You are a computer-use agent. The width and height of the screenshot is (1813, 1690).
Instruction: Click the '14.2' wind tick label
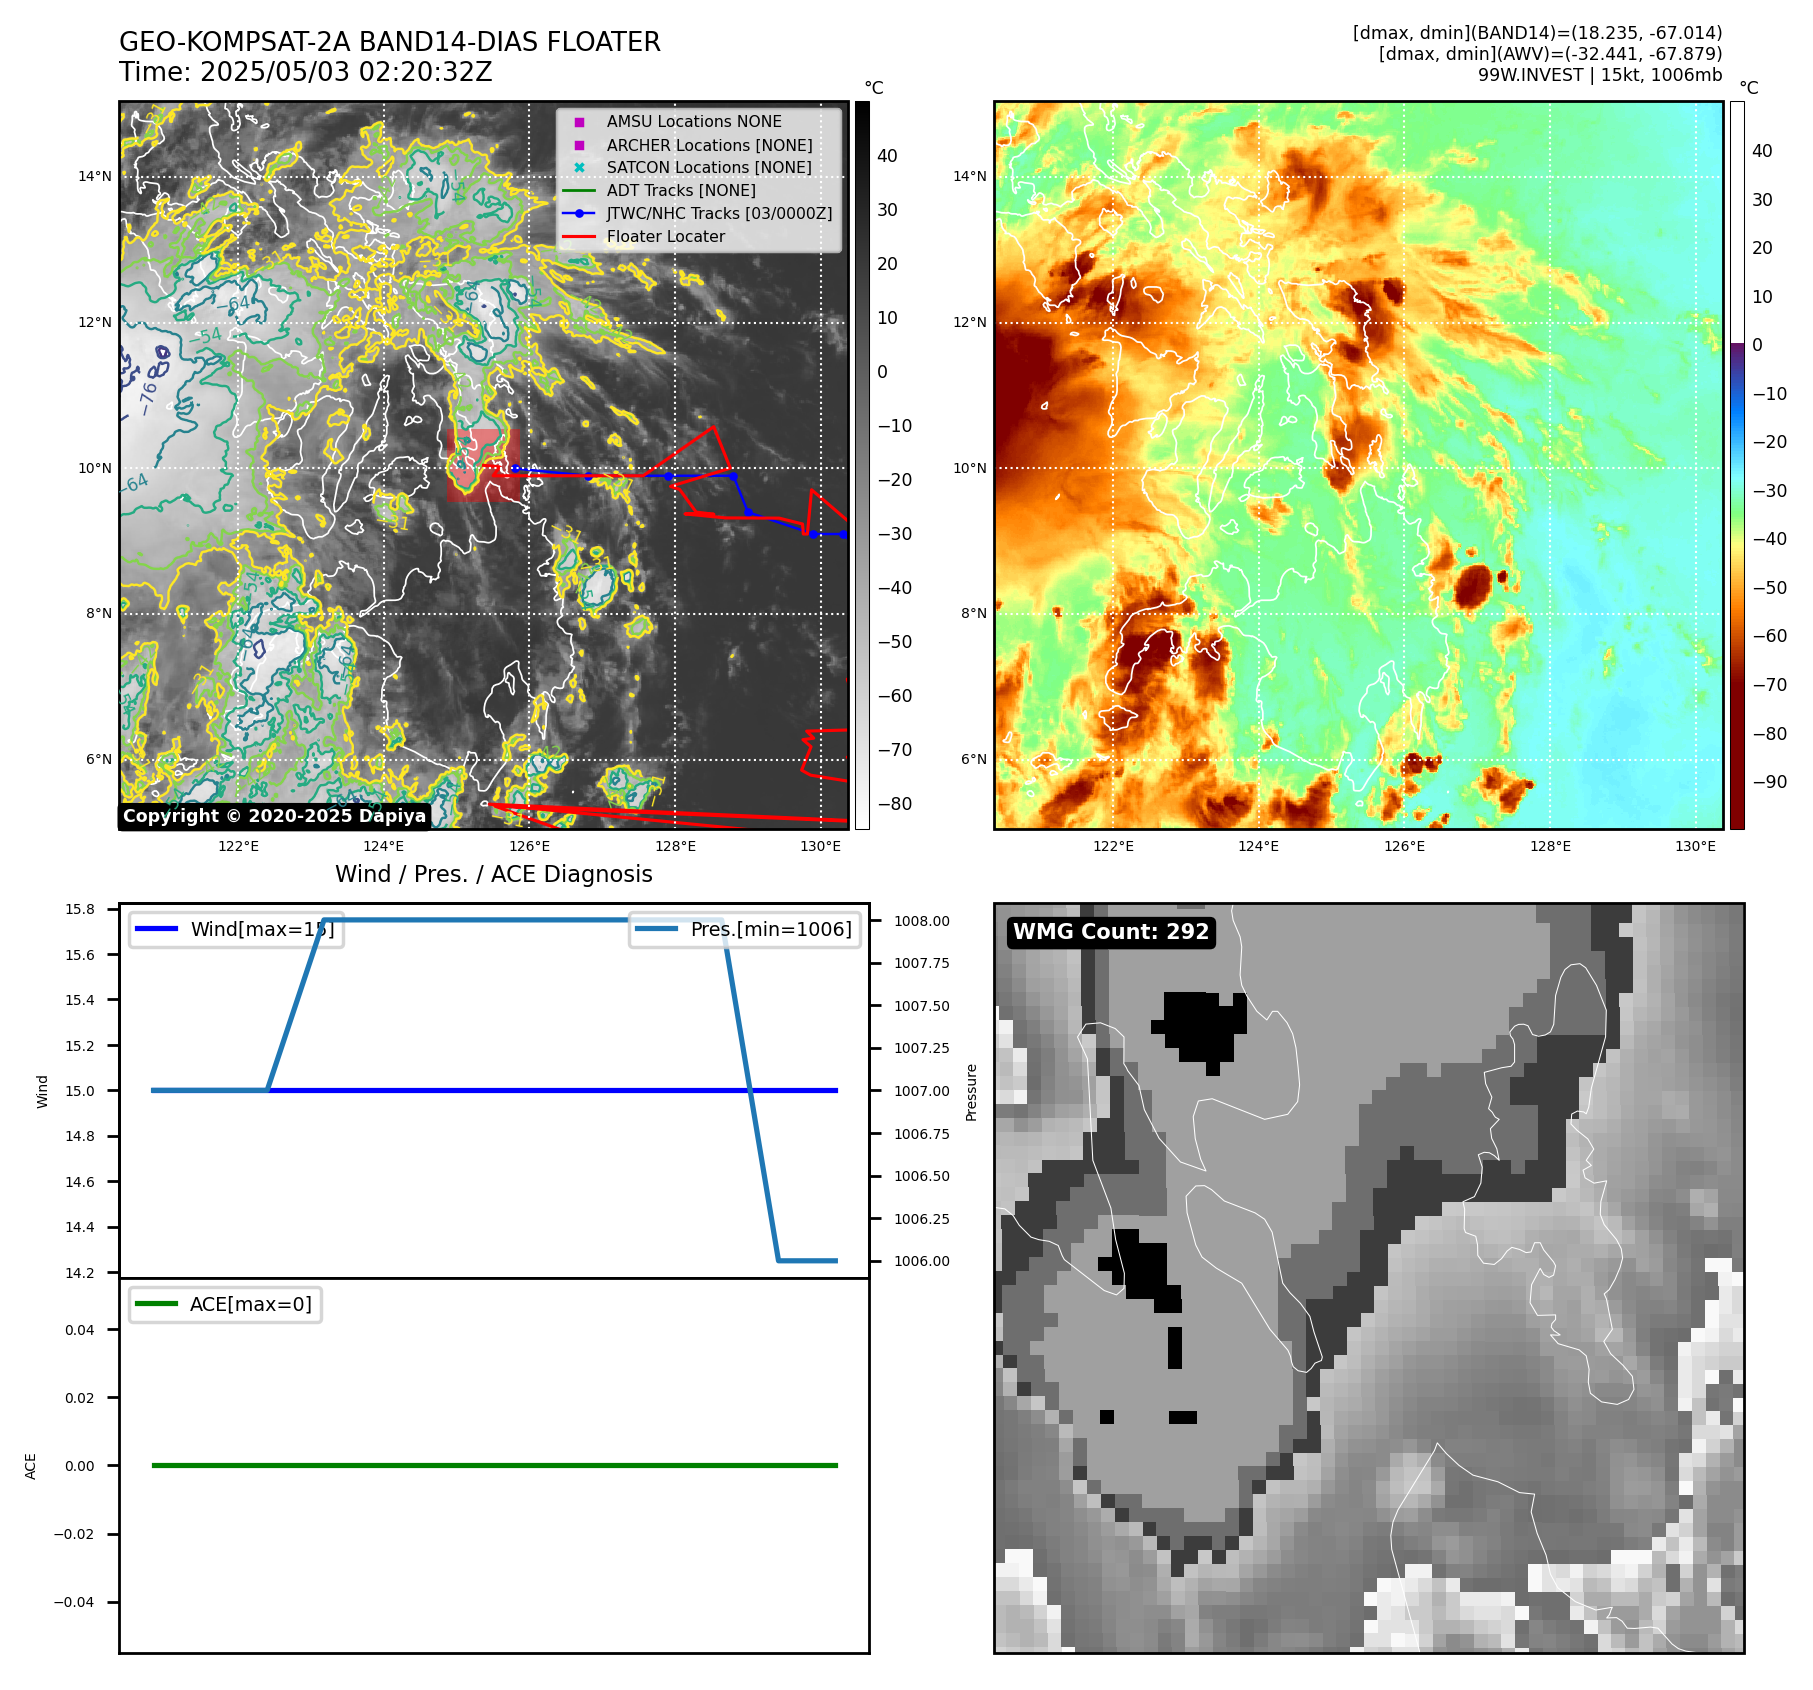pyautogui.click(x=80, y=1273)
